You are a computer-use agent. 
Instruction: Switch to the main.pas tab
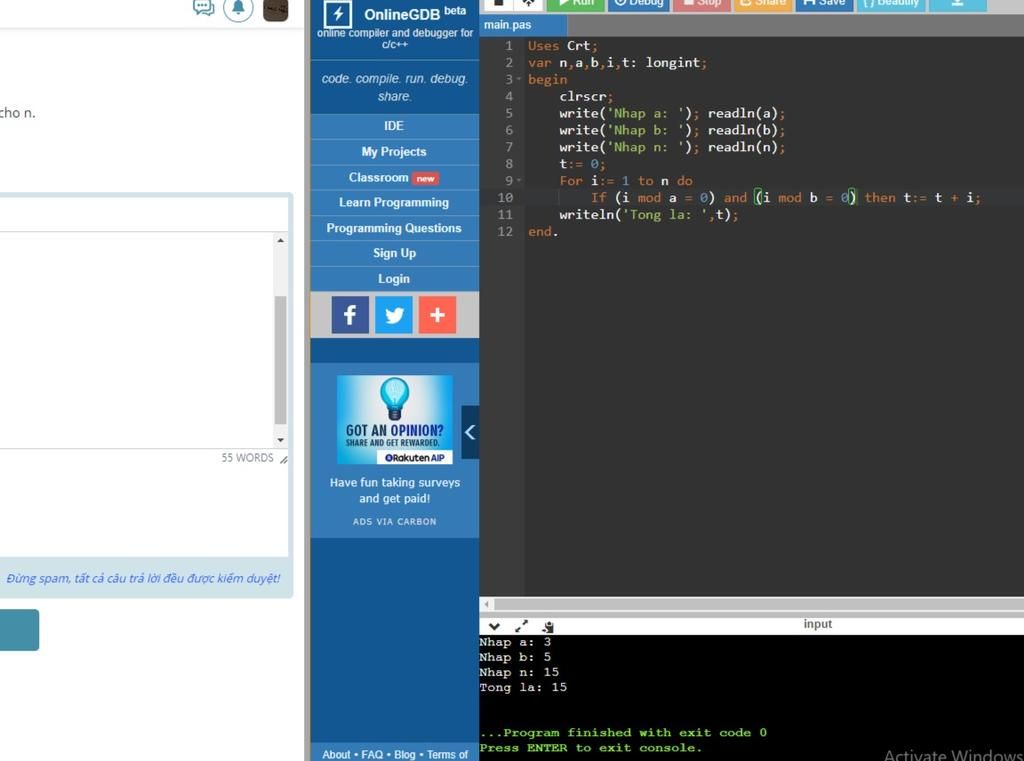tap(509, 25)
